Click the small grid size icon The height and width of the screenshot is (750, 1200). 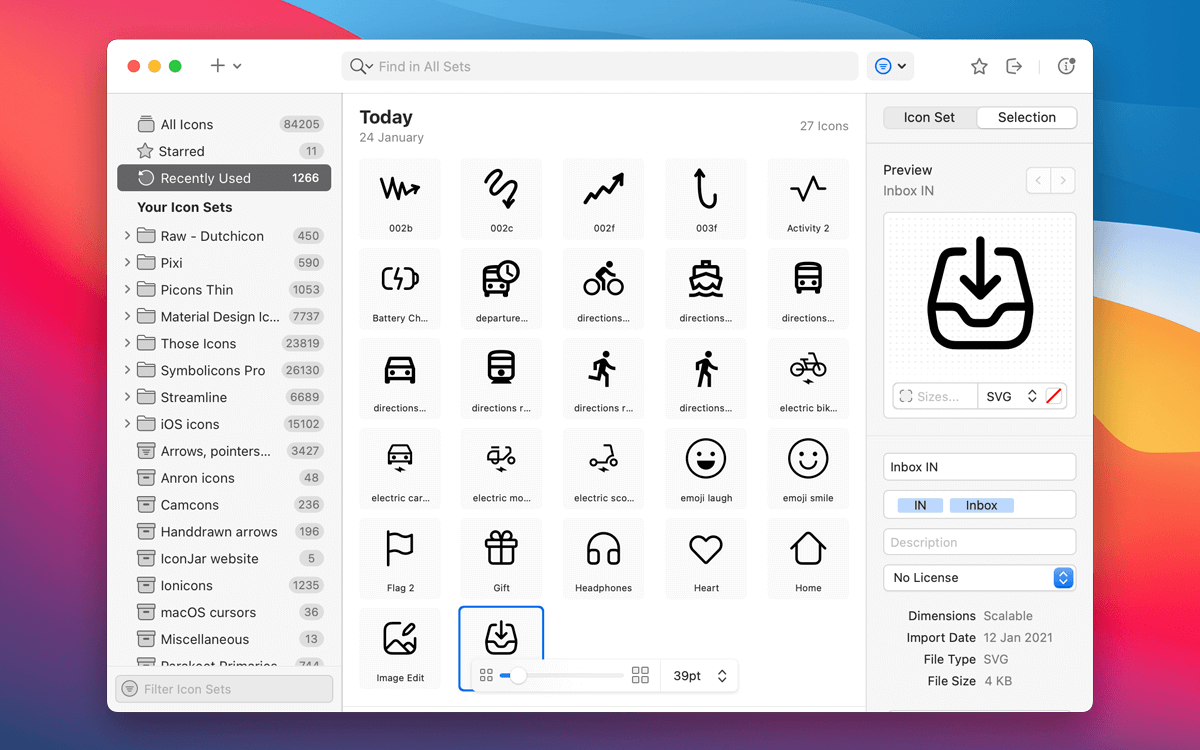[x=487, y=676]
